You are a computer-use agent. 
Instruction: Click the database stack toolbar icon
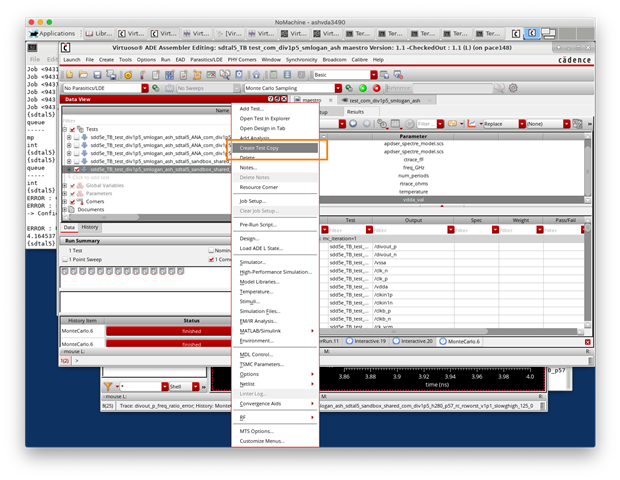coord(287,75)
